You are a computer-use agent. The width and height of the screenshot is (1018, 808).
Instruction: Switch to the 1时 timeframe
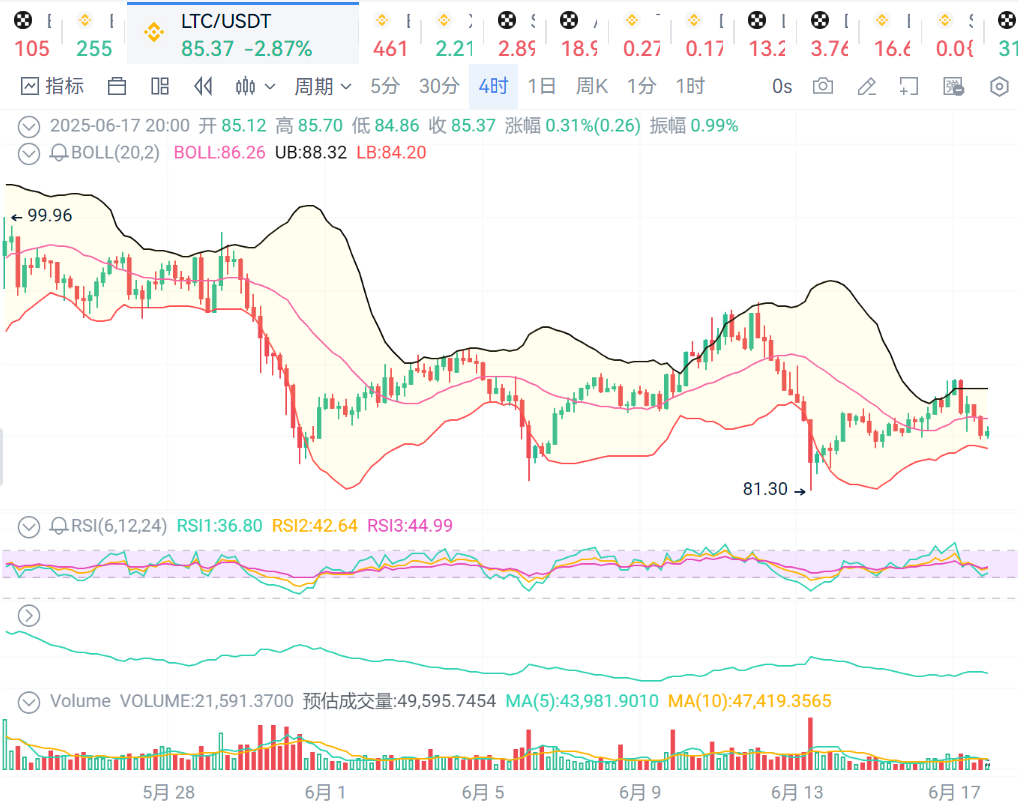[x=690, y=86]
